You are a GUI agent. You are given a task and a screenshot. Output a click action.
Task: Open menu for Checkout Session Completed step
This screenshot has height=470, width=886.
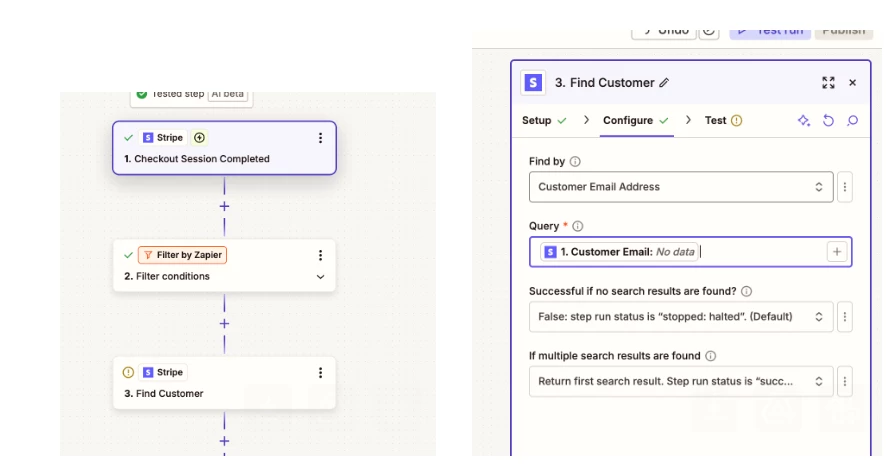pos(320,138)
